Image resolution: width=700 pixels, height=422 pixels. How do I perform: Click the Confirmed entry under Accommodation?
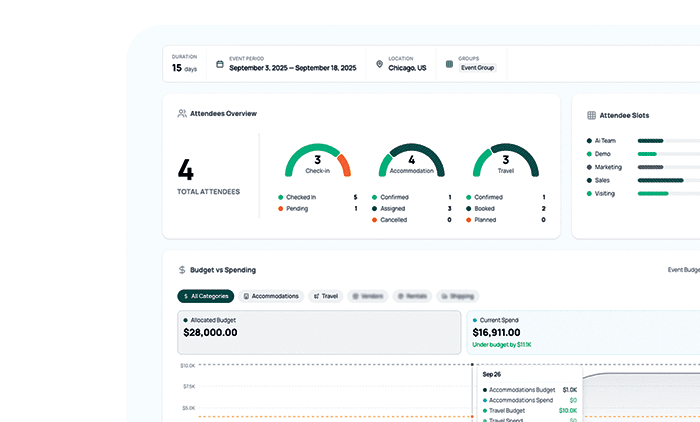(412, 197)
